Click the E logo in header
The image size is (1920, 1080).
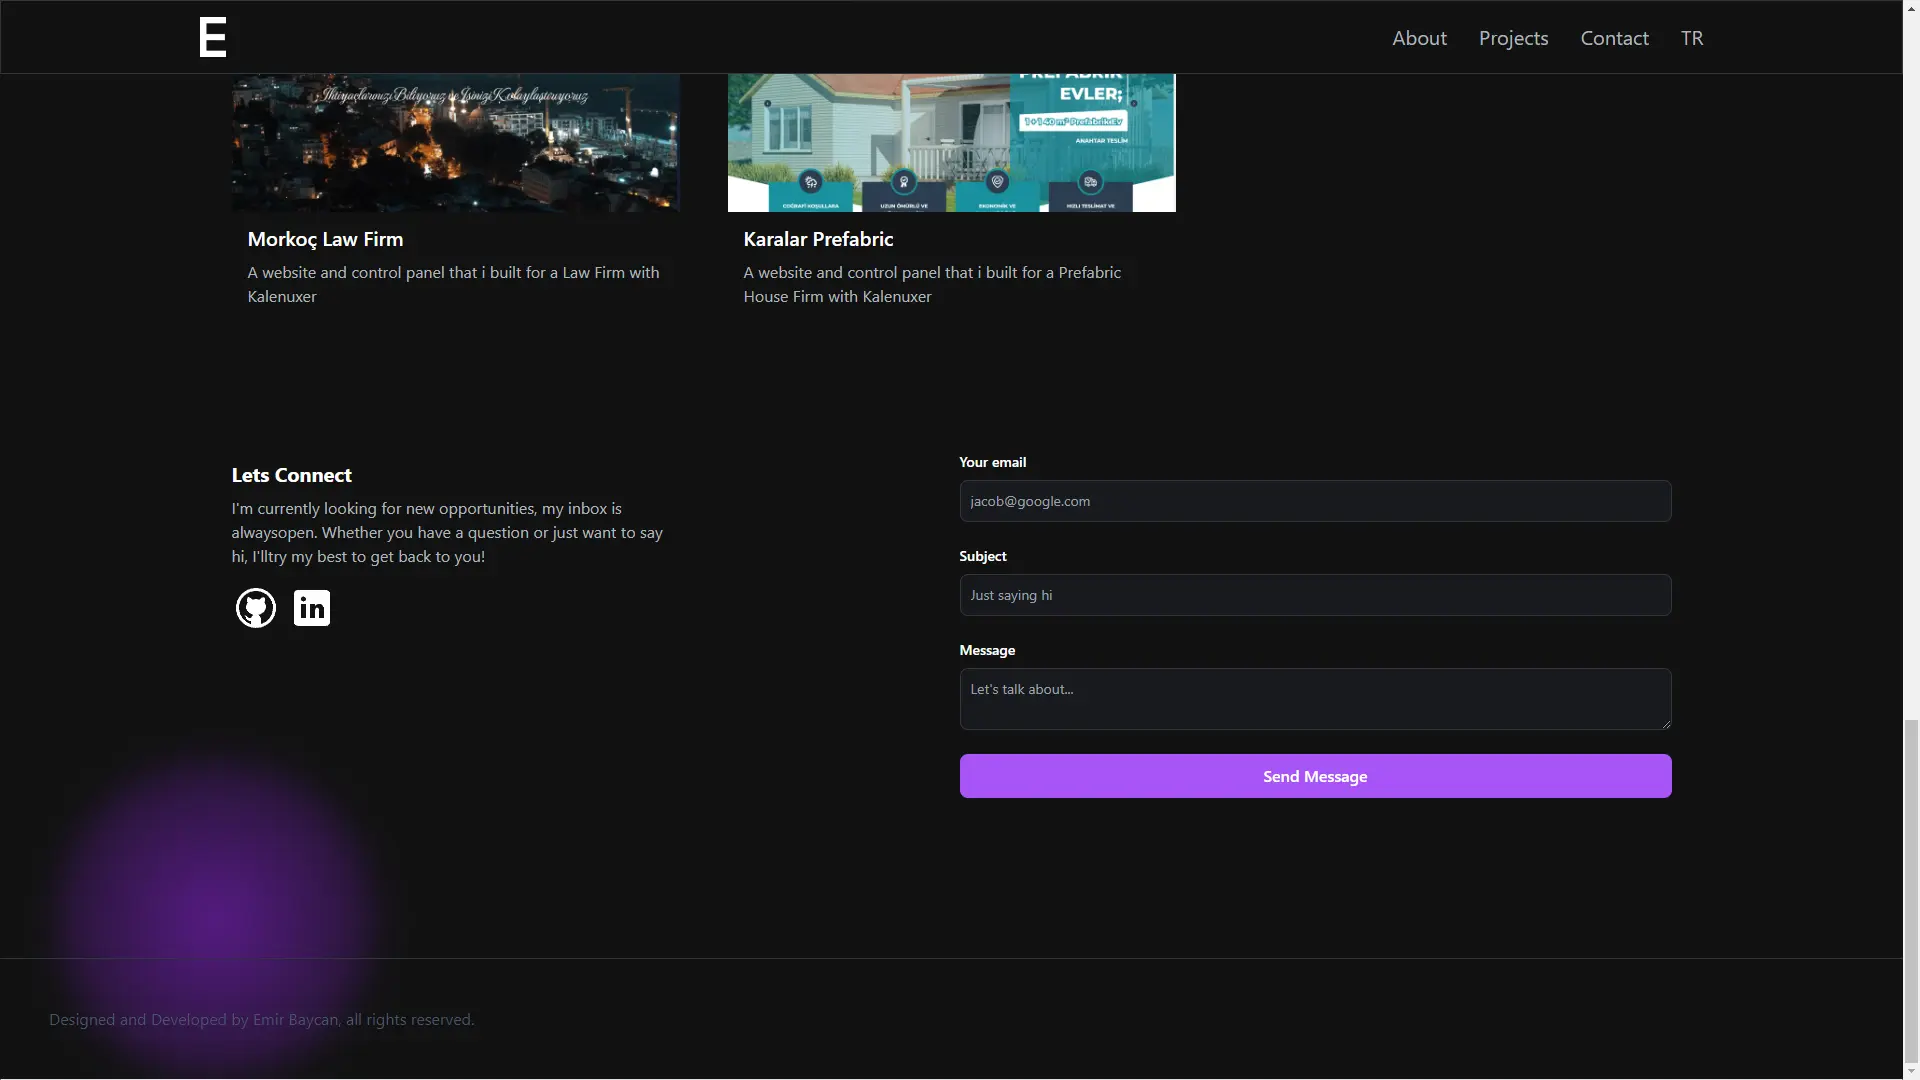coord(213,38)
